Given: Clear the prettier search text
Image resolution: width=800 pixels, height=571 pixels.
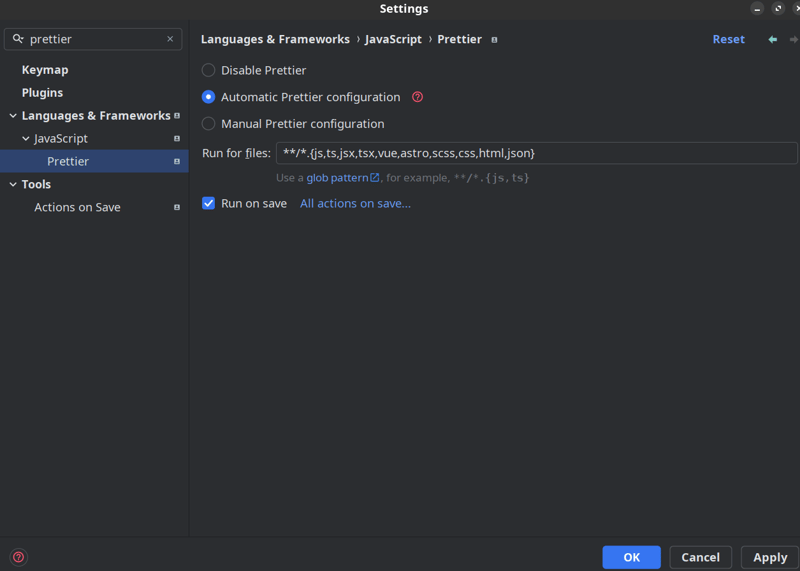Looking at the screenshot, I should click(170, 39).
